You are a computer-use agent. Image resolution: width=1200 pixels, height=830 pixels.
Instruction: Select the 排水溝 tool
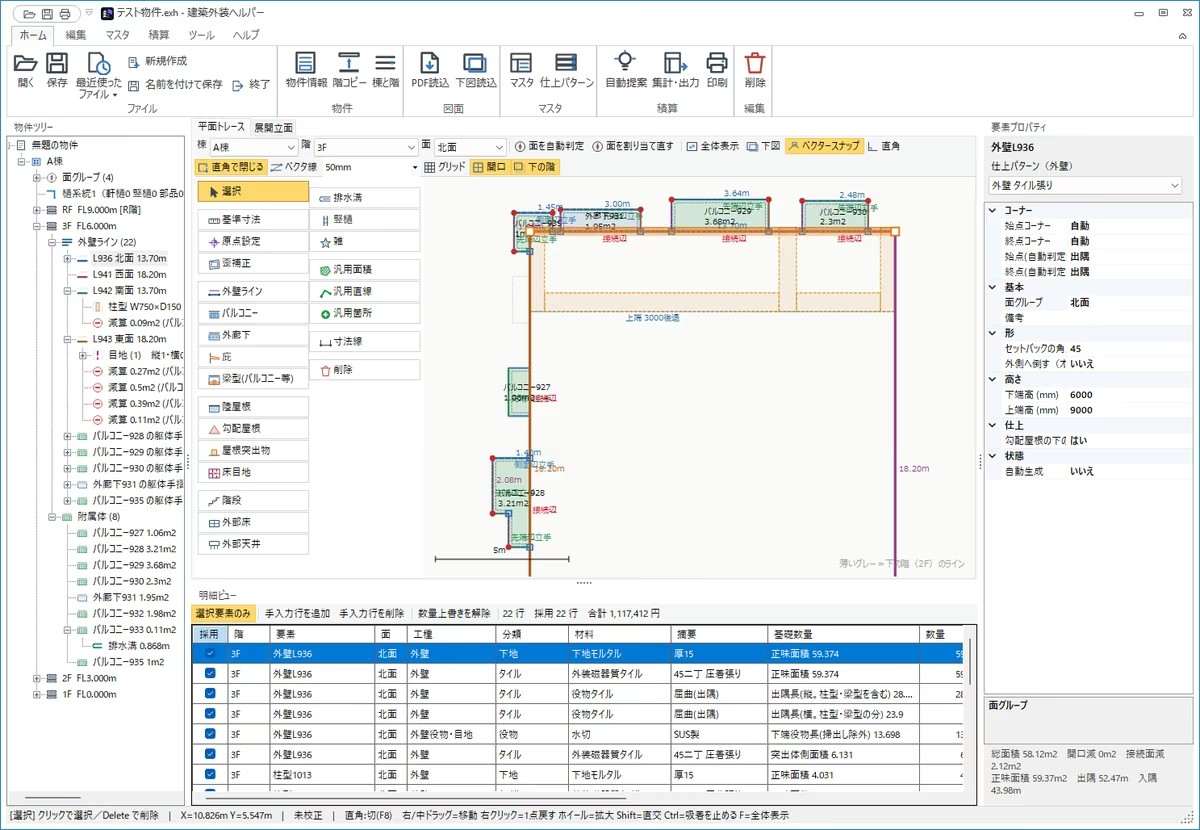pyautogui.click(x=364, y=197)
